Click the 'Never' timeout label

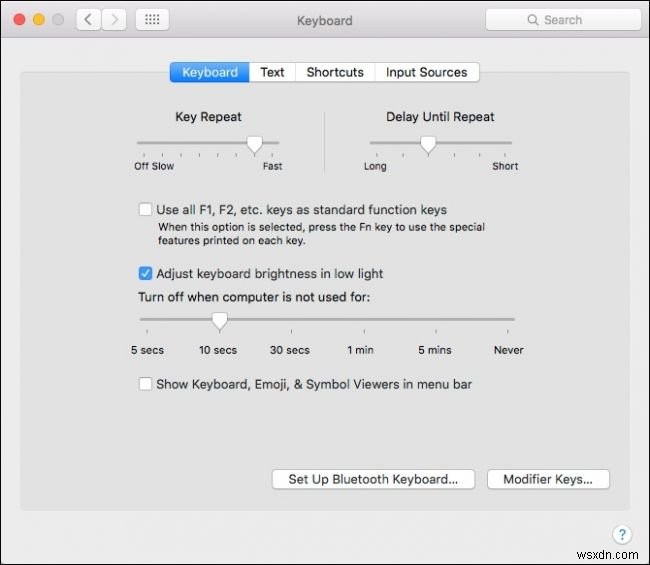coord(508,350)
